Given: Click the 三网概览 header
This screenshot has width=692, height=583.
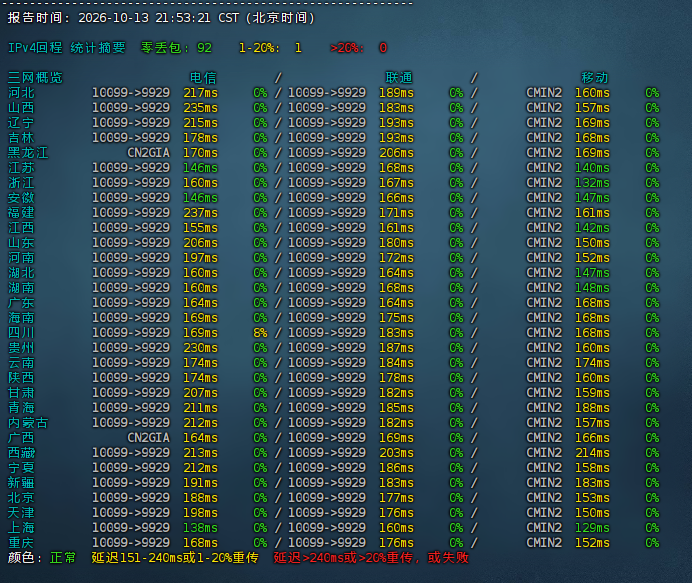Looking at the screenshot, I should [x=35, y=78].
